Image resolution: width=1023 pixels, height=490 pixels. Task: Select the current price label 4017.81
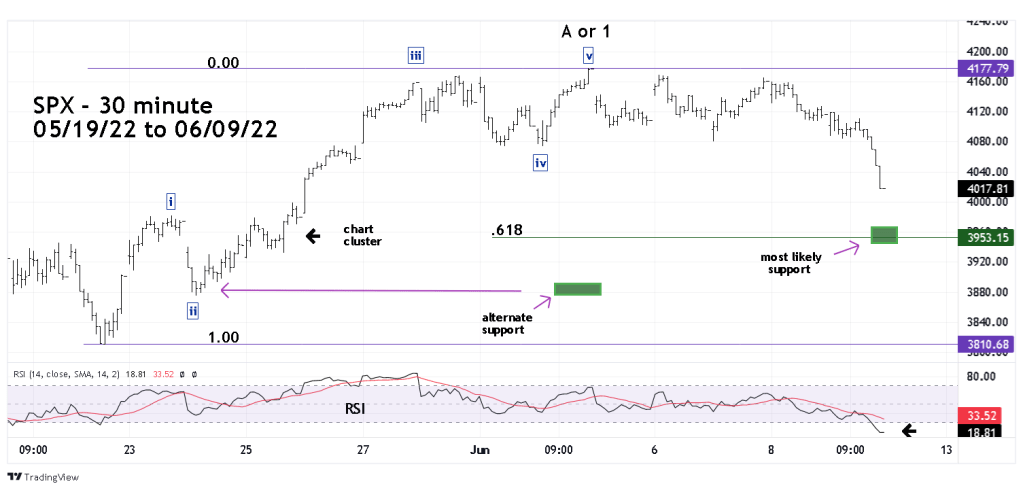986,186
